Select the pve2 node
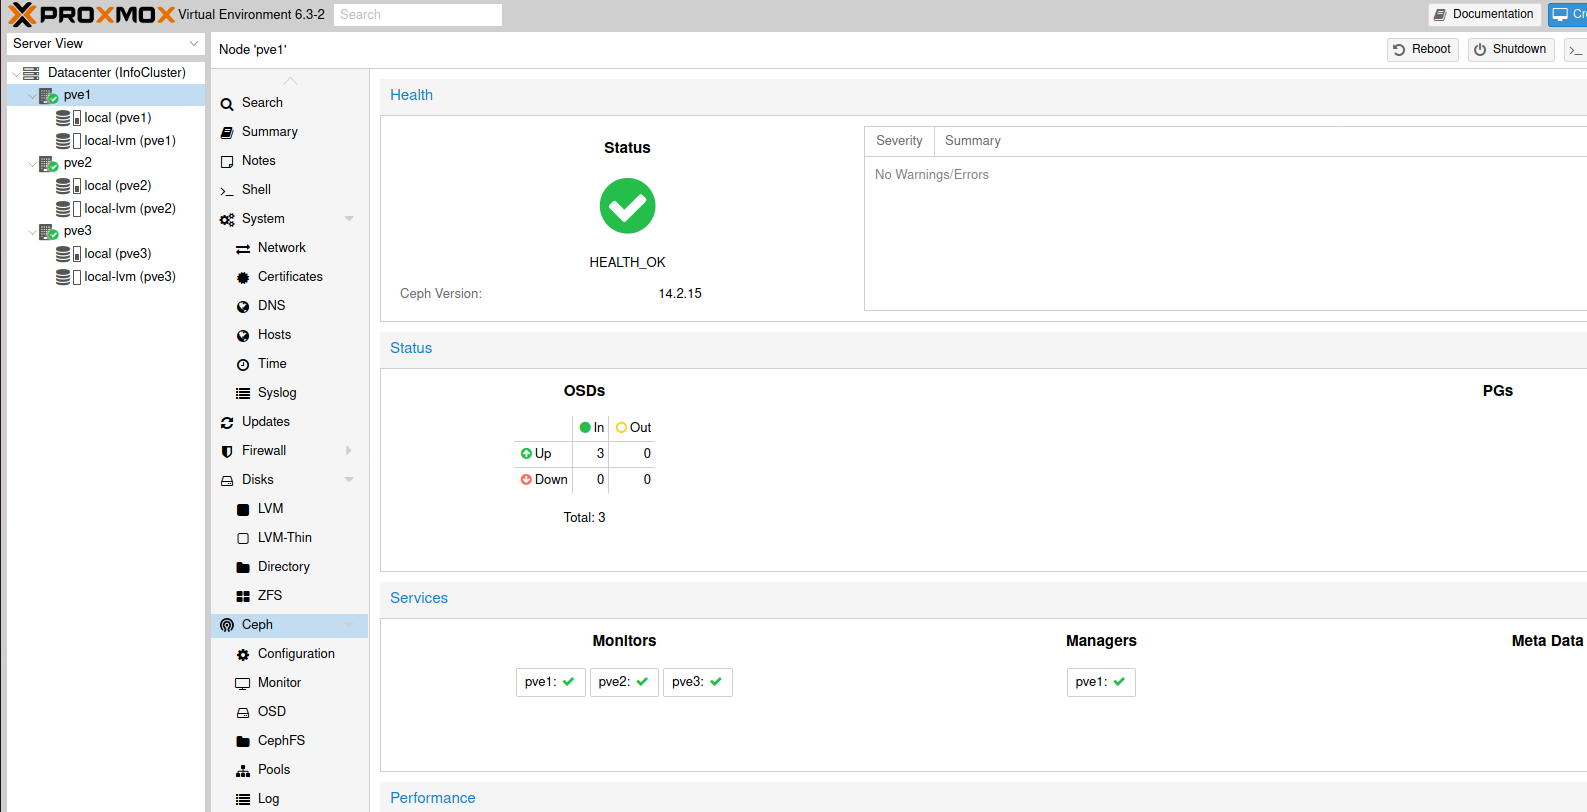 (x=77, y=163)
